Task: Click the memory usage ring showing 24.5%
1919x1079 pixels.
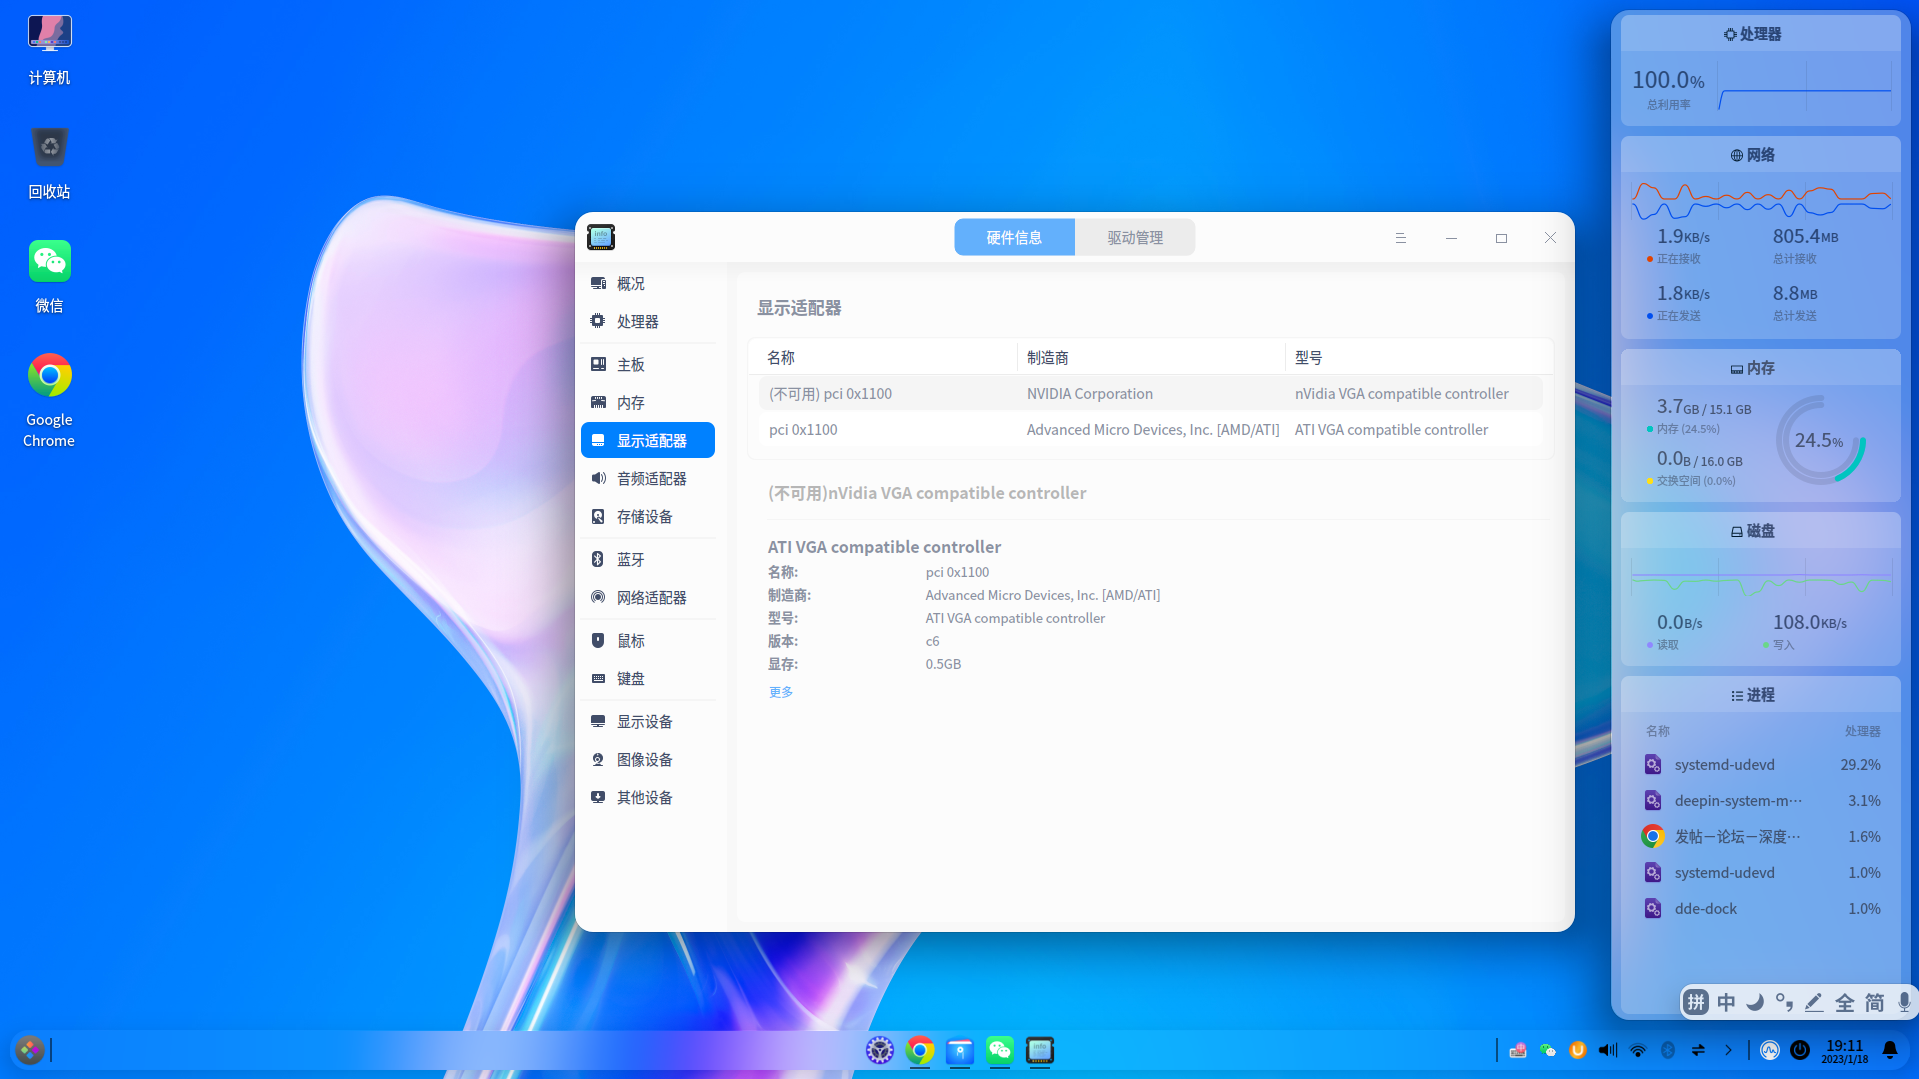Action: (x=1820, y=440)
